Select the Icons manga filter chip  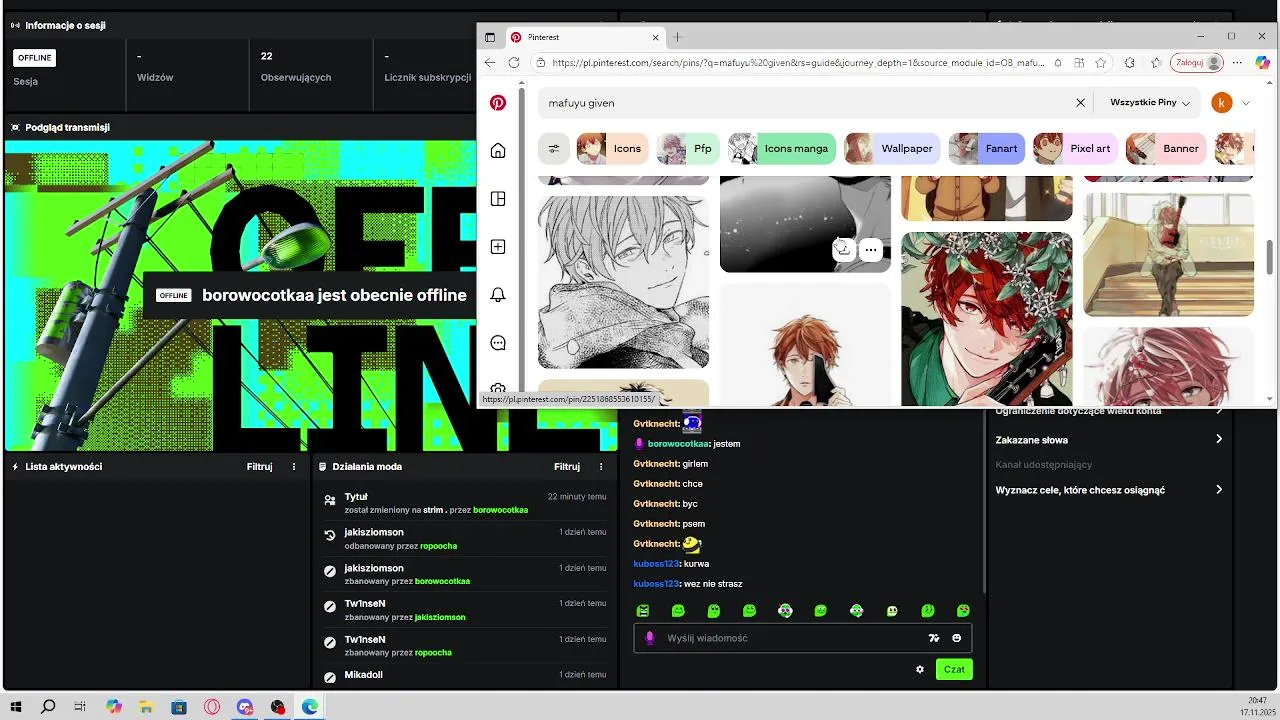click(782, 149)
